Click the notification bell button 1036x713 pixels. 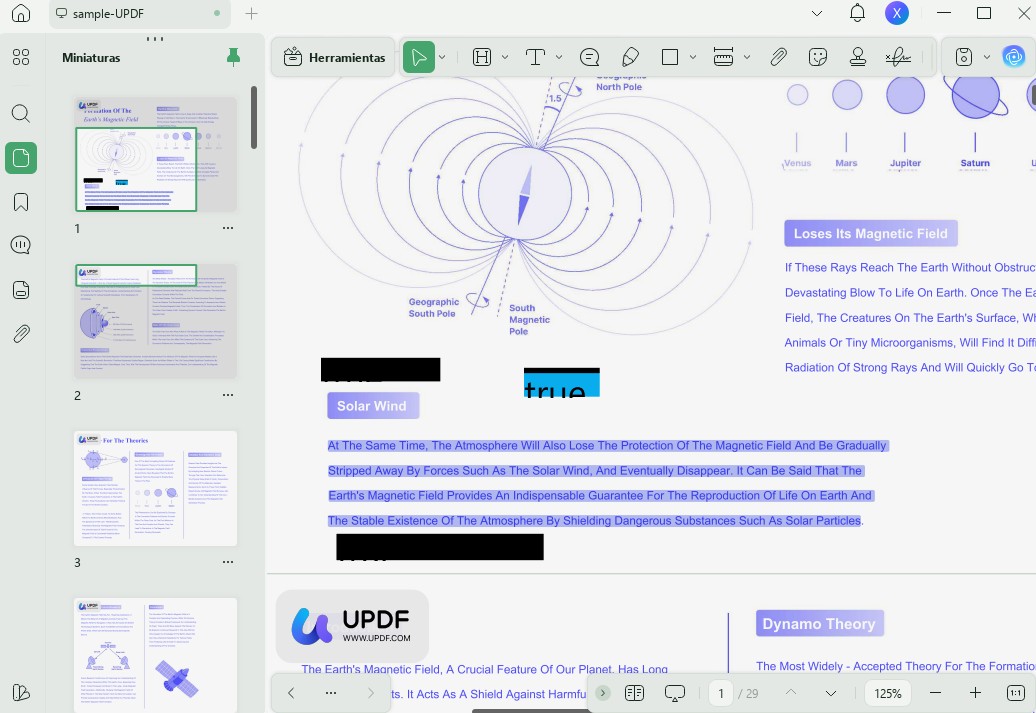[x=857, y=14]
